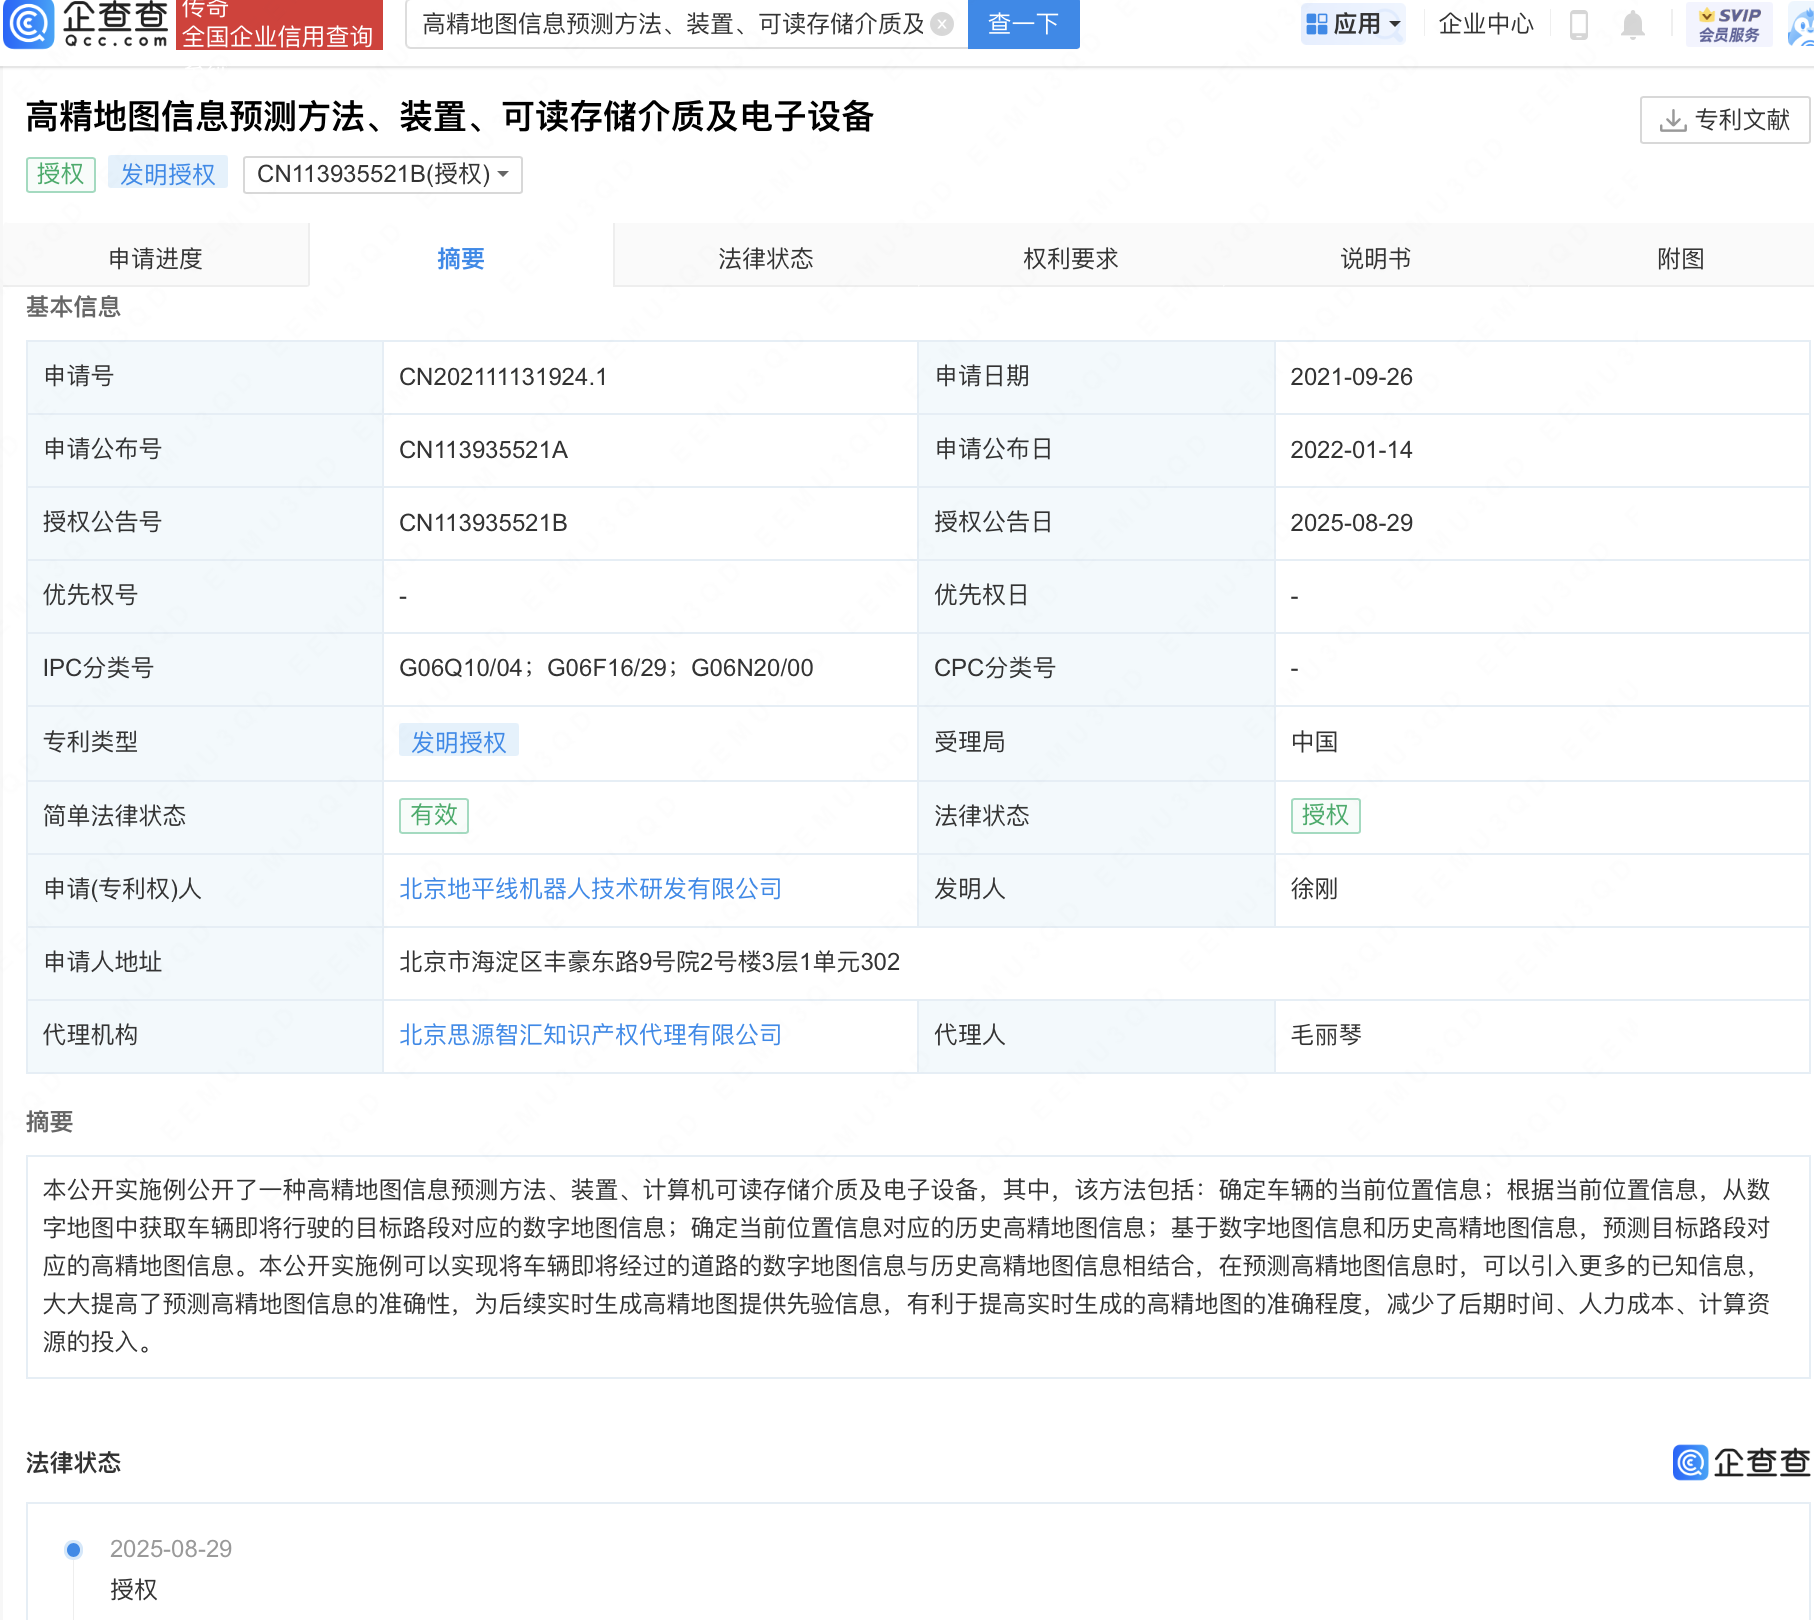Click the user avatar icon in header
The image size is (1814, 1620).
point(1801,26)
